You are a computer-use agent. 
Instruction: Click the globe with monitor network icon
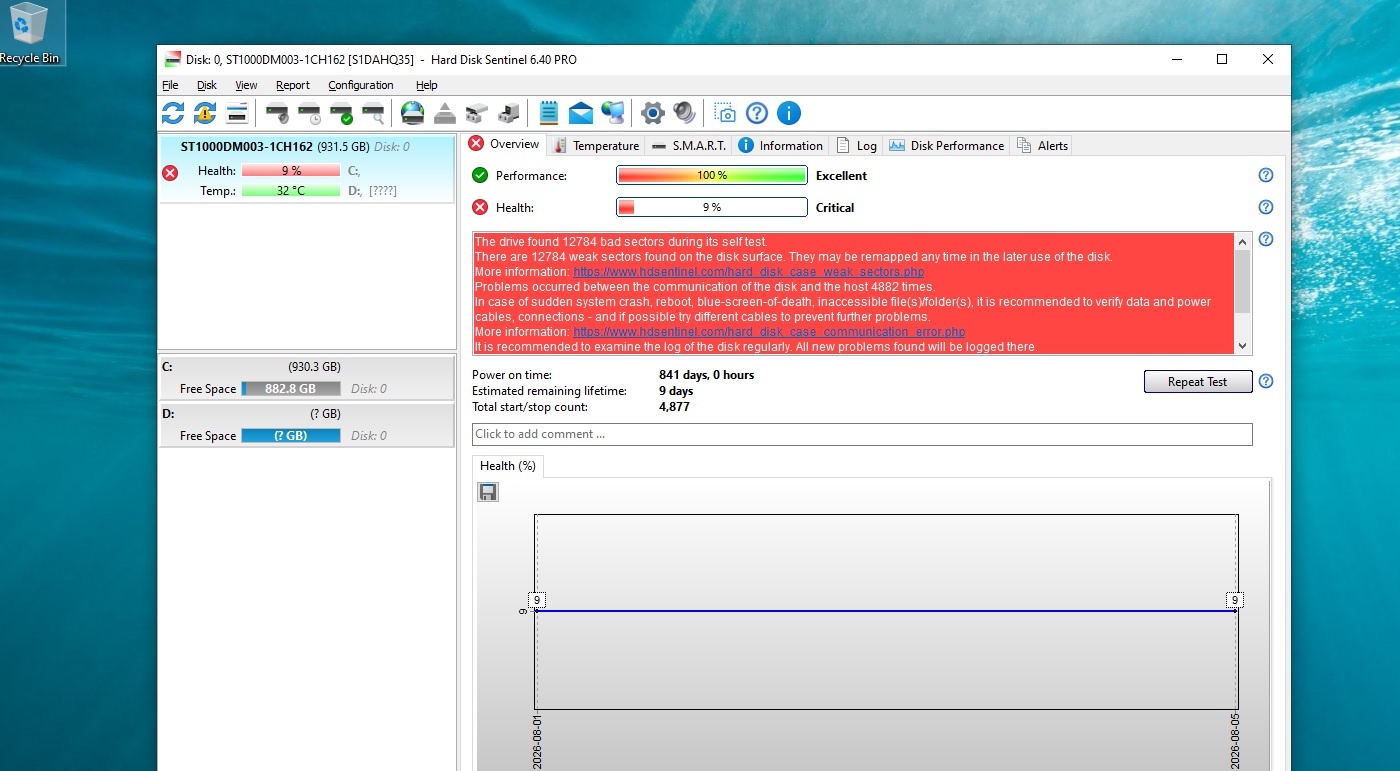click(613, 112)
